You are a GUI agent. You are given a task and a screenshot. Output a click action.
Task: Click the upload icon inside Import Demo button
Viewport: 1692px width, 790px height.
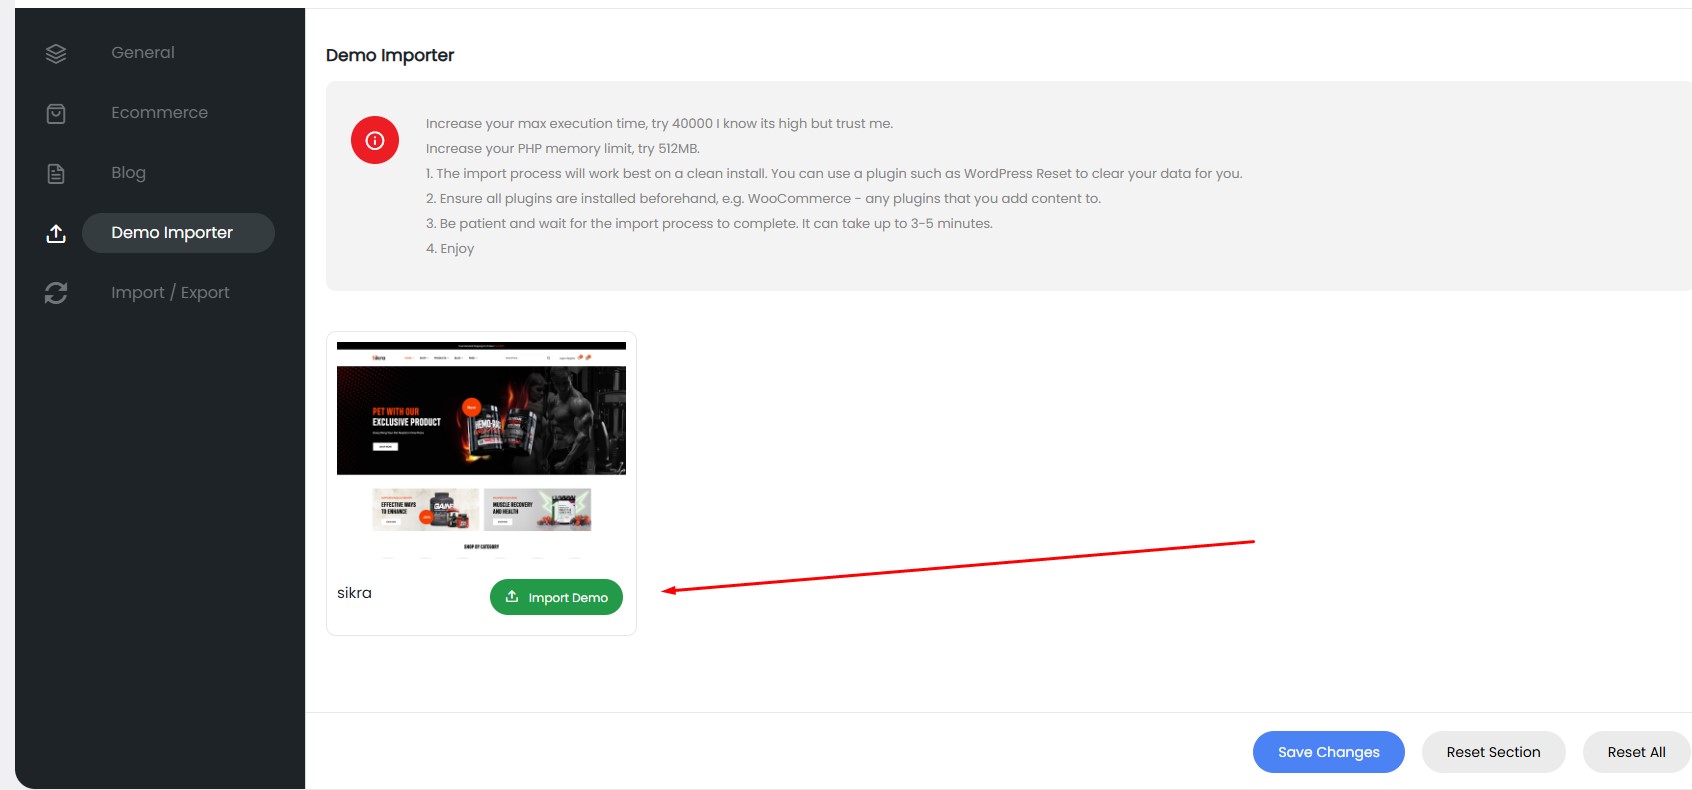512,597
